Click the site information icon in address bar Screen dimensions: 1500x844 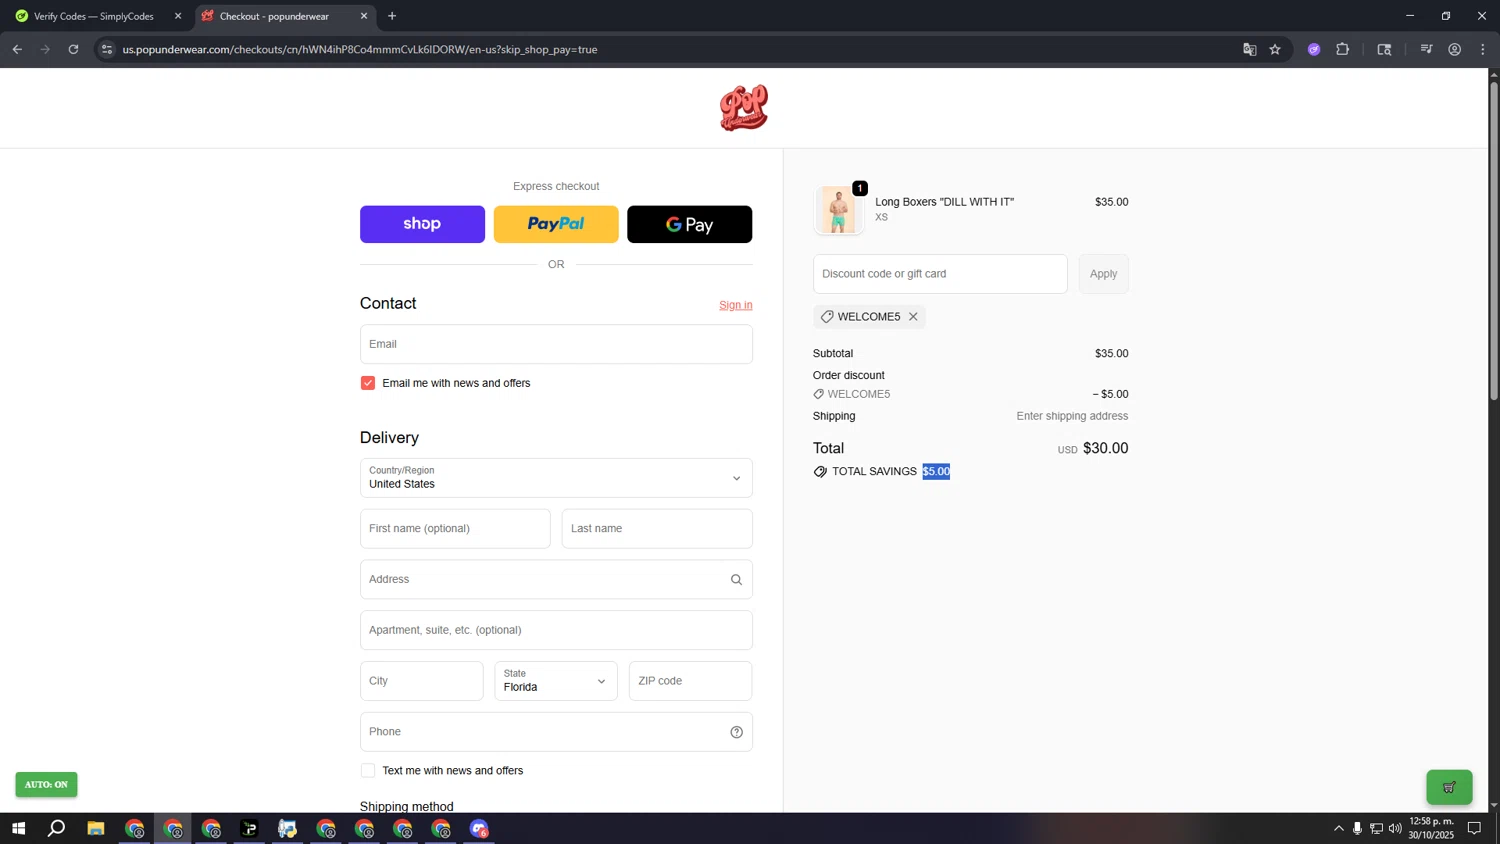107,49
